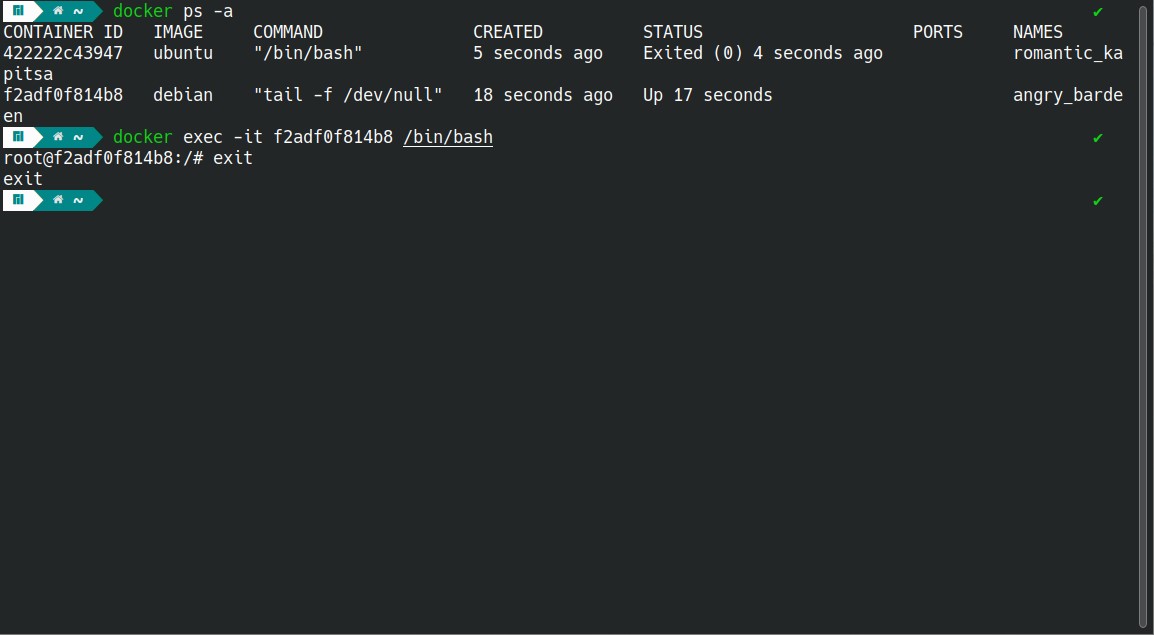Screen dimensions: 1154x635
Task: Click the "tail -f /dev/null" command text
Action: [x=348, y=95]
